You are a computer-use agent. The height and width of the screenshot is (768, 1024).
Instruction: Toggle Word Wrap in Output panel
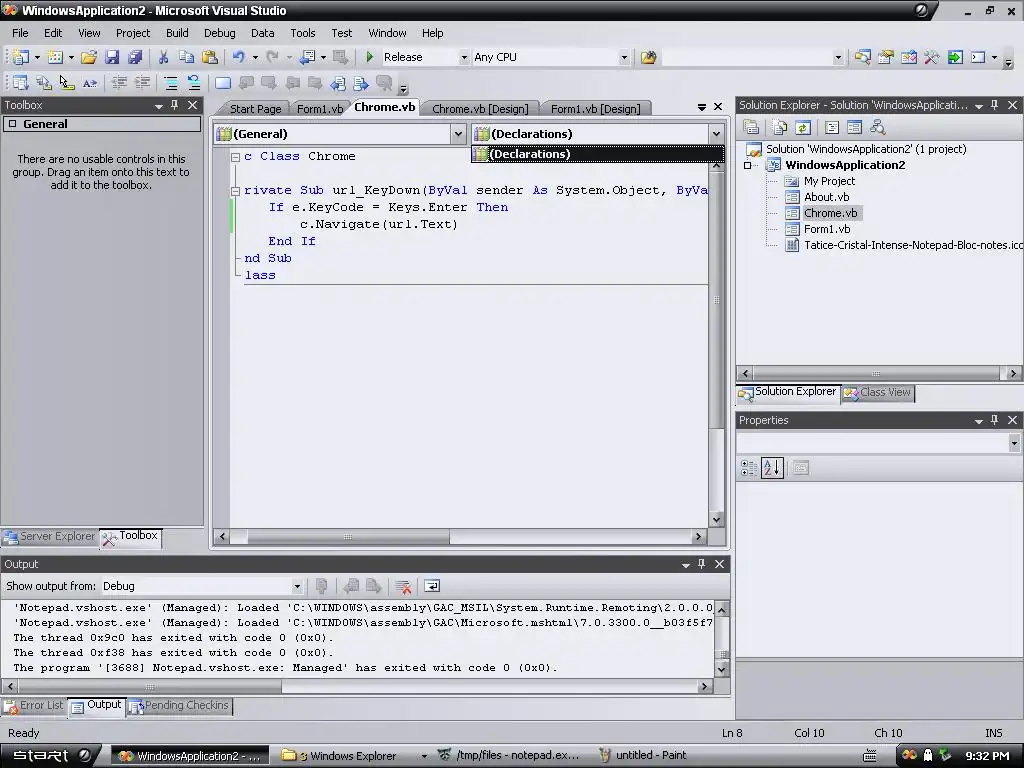point(432,586)
